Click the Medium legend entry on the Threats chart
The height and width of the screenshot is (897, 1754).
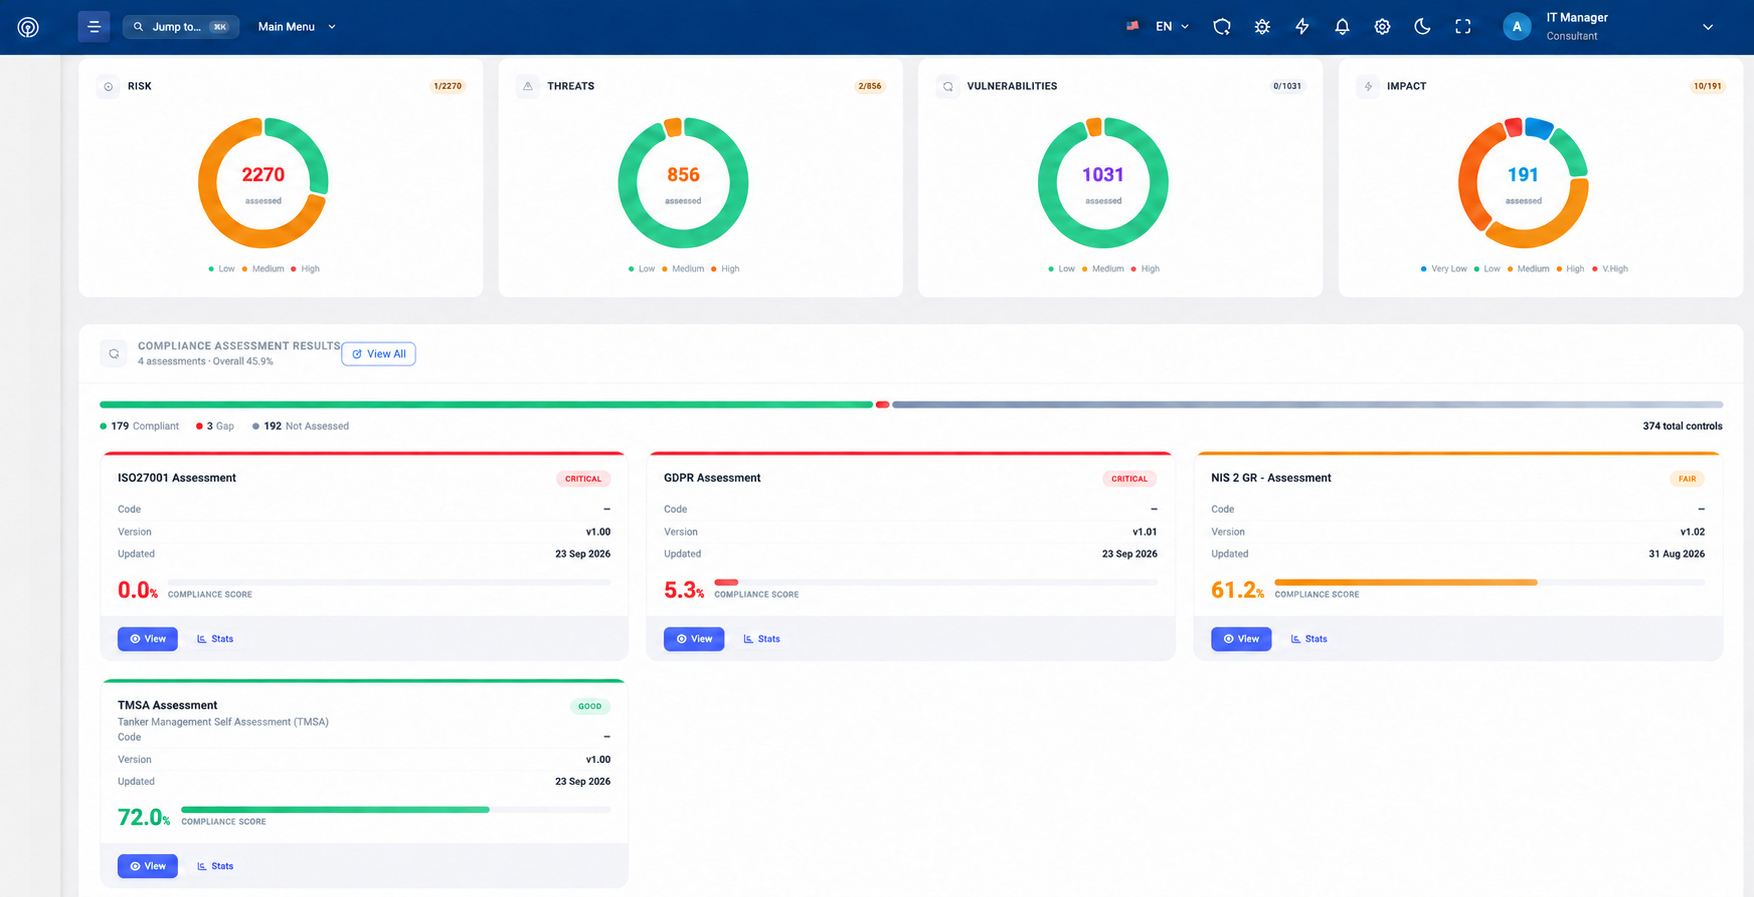pyautogui.click(x=682, y=269)
